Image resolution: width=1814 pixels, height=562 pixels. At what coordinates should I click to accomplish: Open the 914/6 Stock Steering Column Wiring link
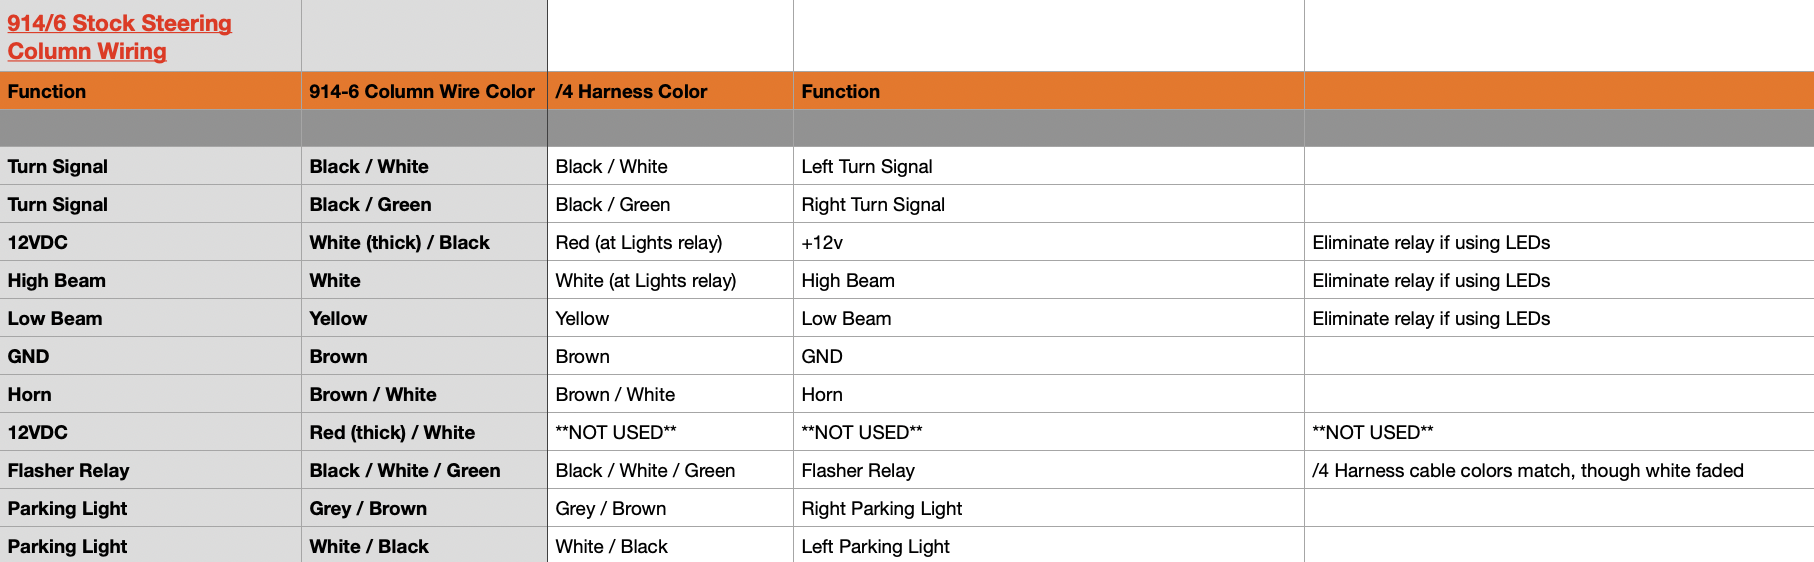119,37
